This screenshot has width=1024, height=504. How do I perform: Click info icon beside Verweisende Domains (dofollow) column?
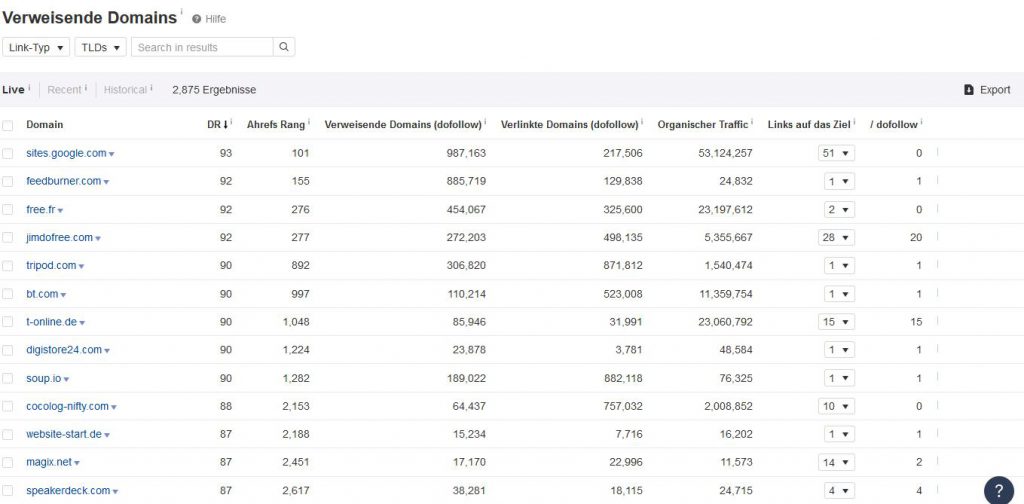[x=485, y=121]
